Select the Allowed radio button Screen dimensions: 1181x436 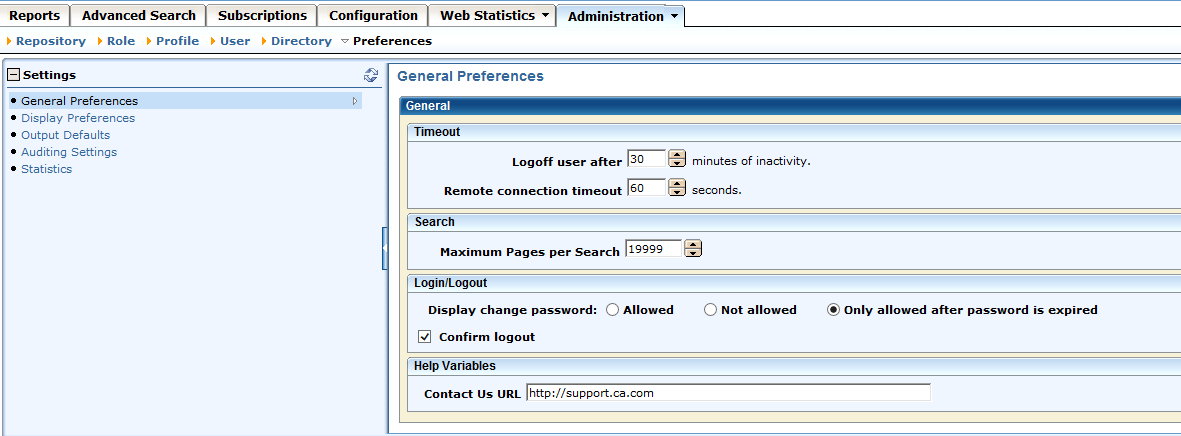coord(613,310)
